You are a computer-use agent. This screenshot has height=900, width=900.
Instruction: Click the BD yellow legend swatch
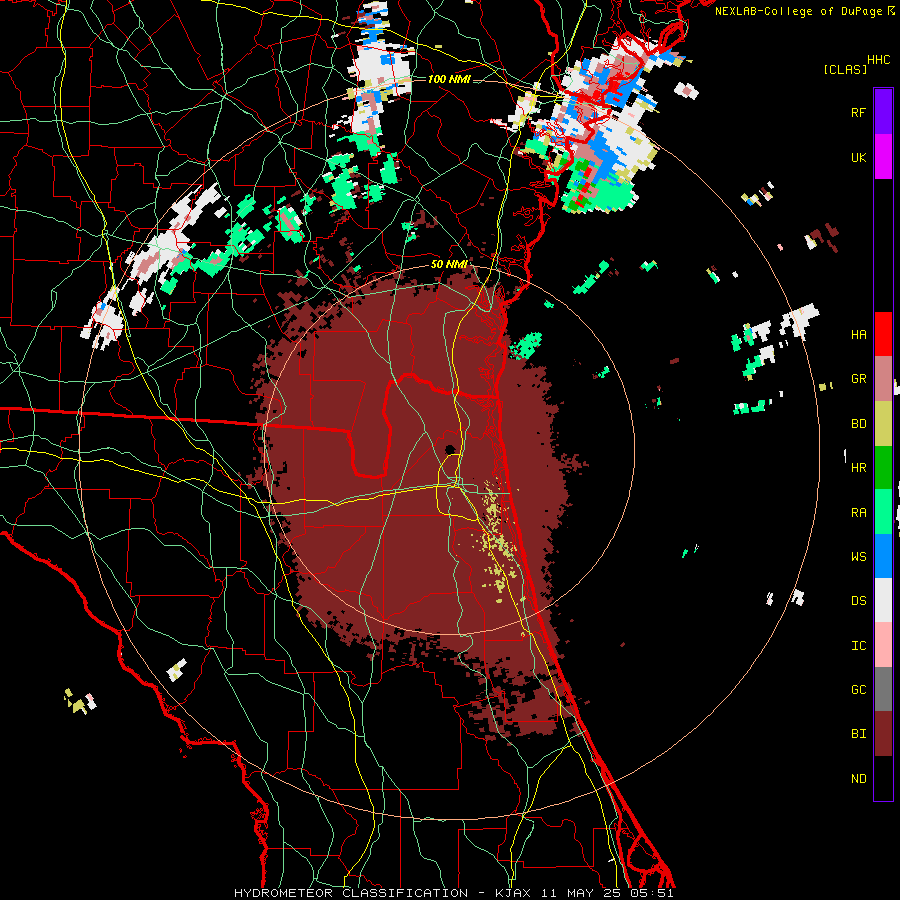click(883, 424)
